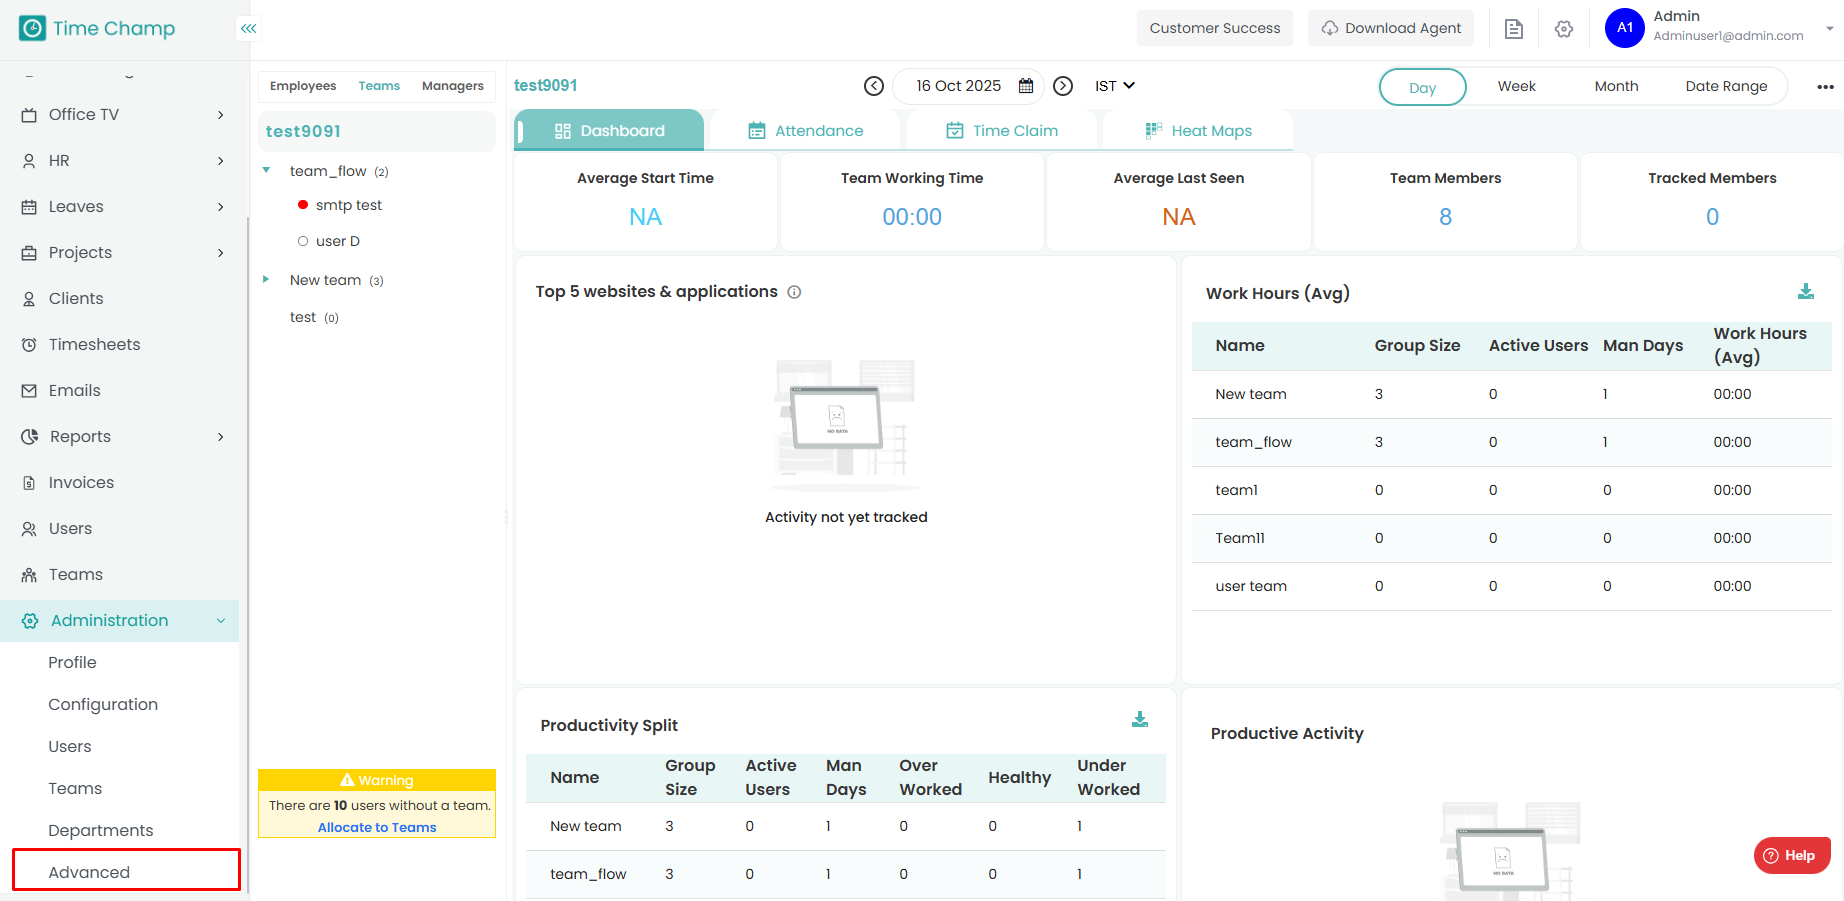Click the document icon in the header
Viewport: 1844px width, 901px height.
pyautogui.click(x=1514, y=29)
